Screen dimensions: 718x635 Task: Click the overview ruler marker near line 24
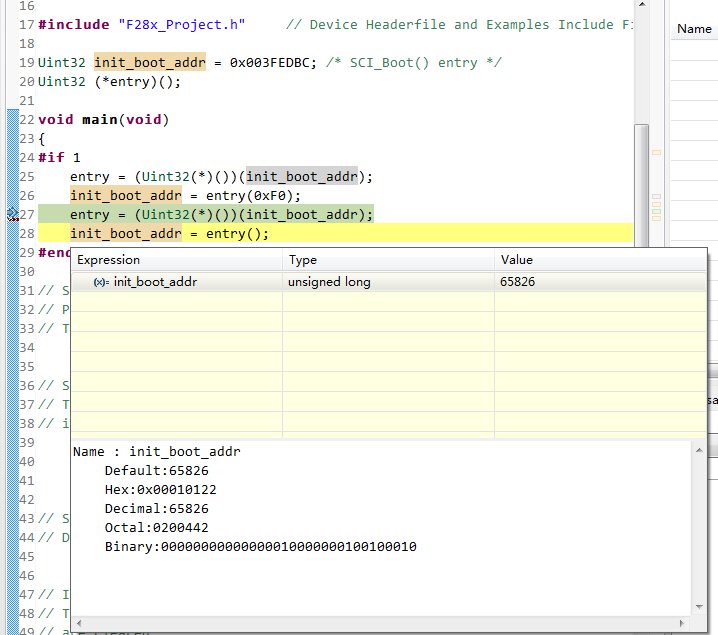pyautogui.click(x=656, y=152)
